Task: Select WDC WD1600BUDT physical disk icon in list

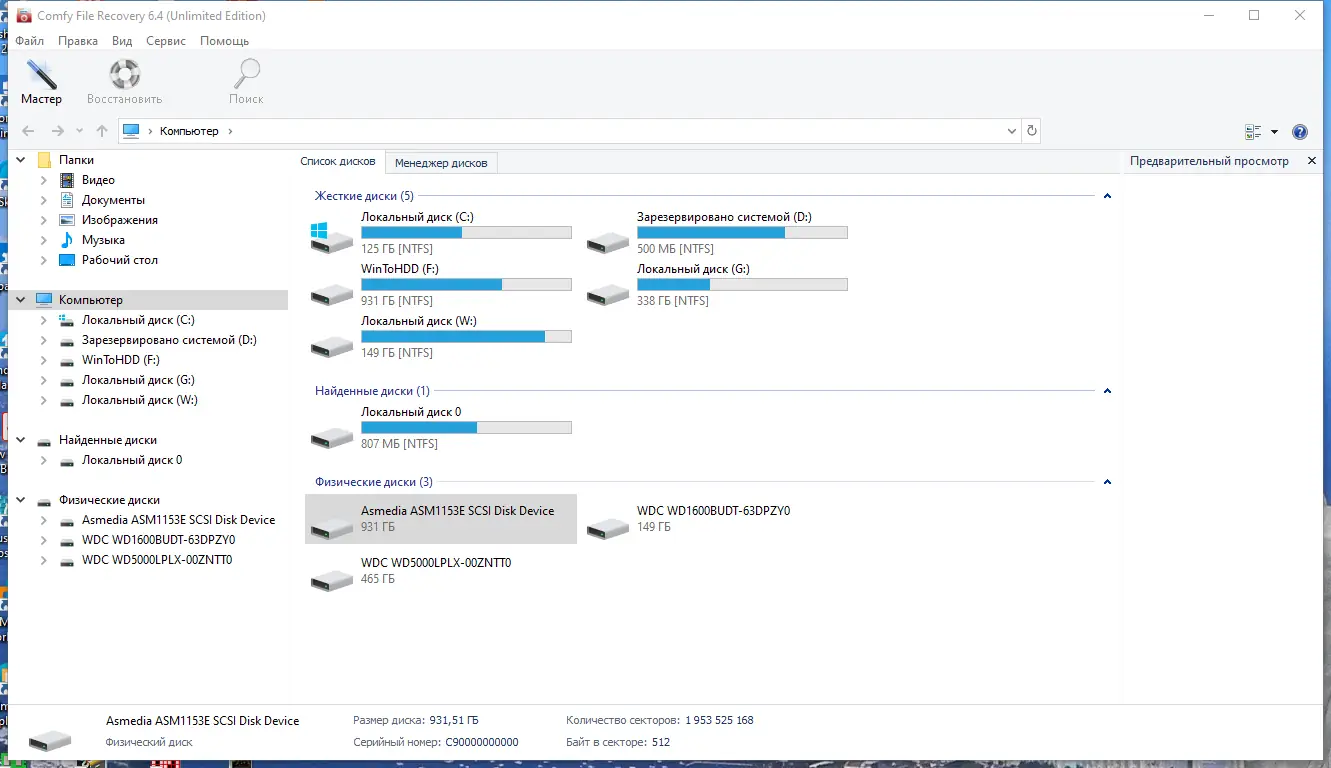Action: pyautogui.click(x=608, y=527)
